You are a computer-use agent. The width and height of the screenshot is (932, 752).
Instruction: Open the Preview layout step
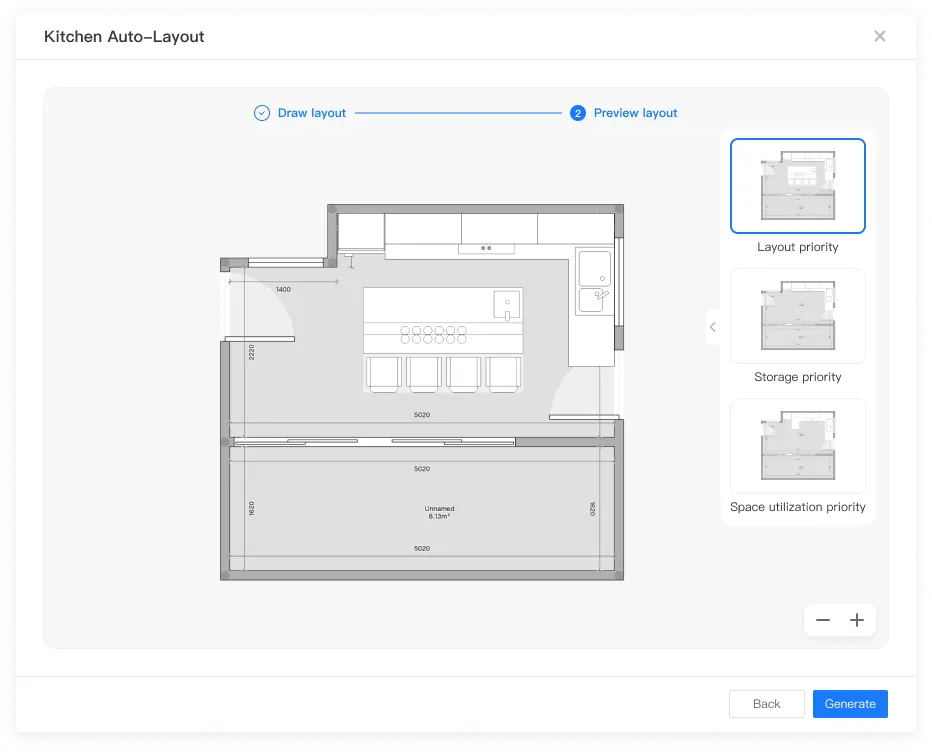[635, 113]
